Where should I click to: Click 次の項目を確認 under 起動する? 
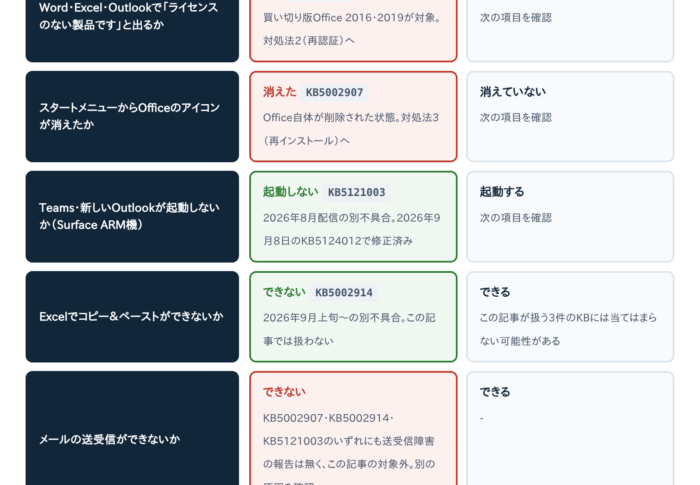(516, 218)
